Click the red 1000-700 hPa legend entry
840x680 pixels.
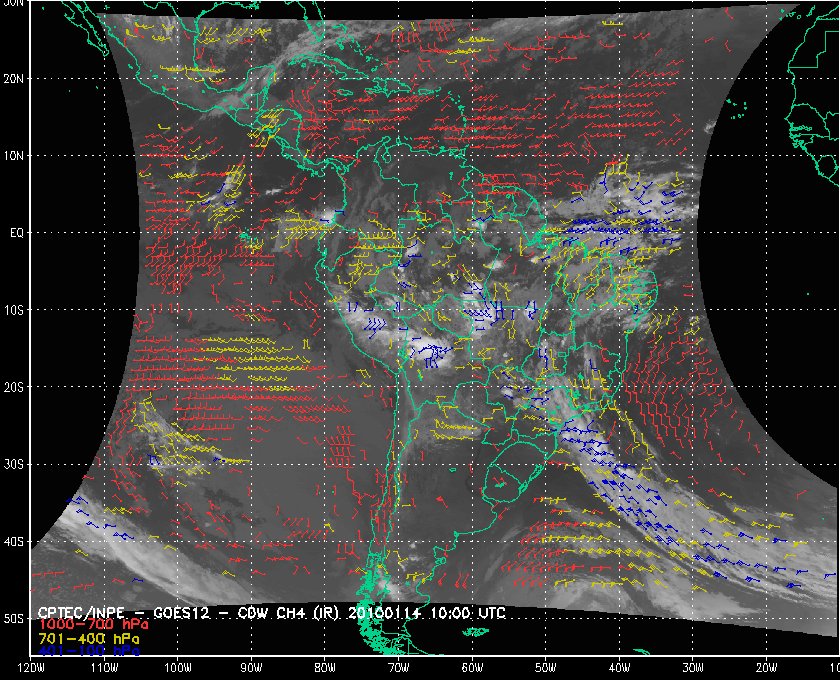click(x=93, y=625)
